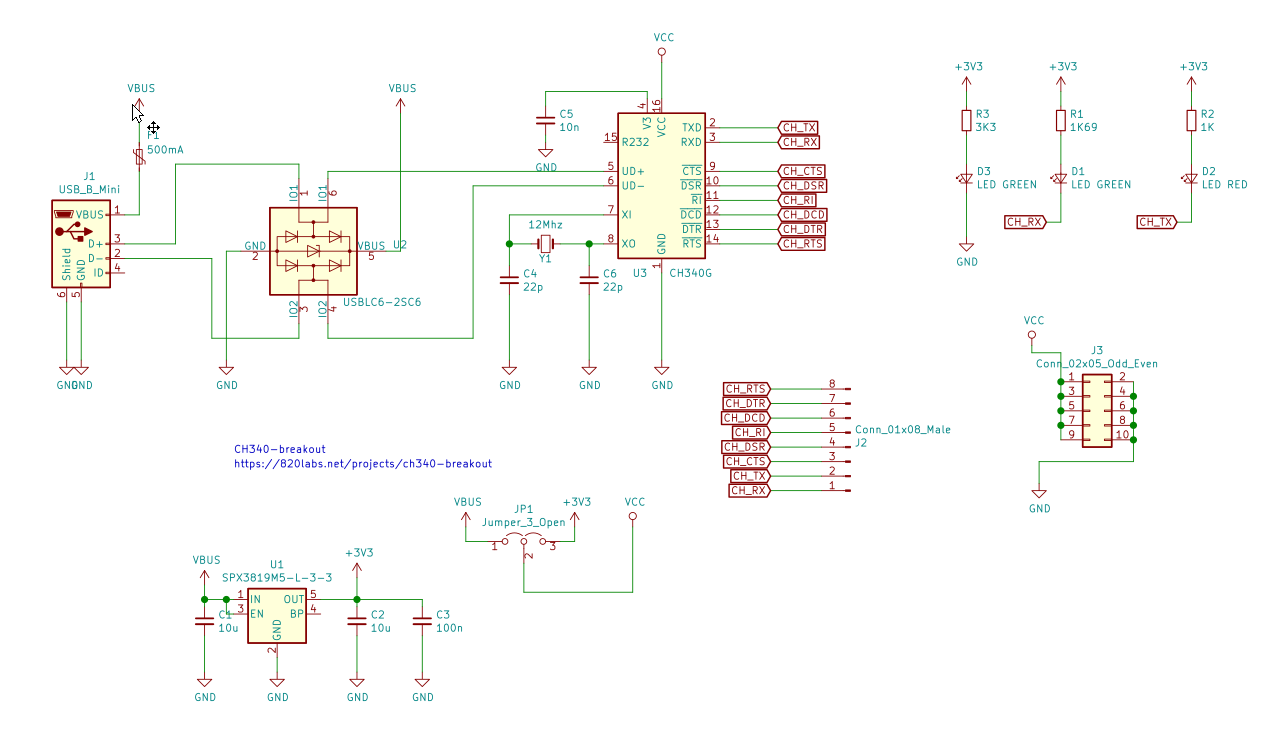Select the JP1 three-pin jumper symbol

(524, 543)
